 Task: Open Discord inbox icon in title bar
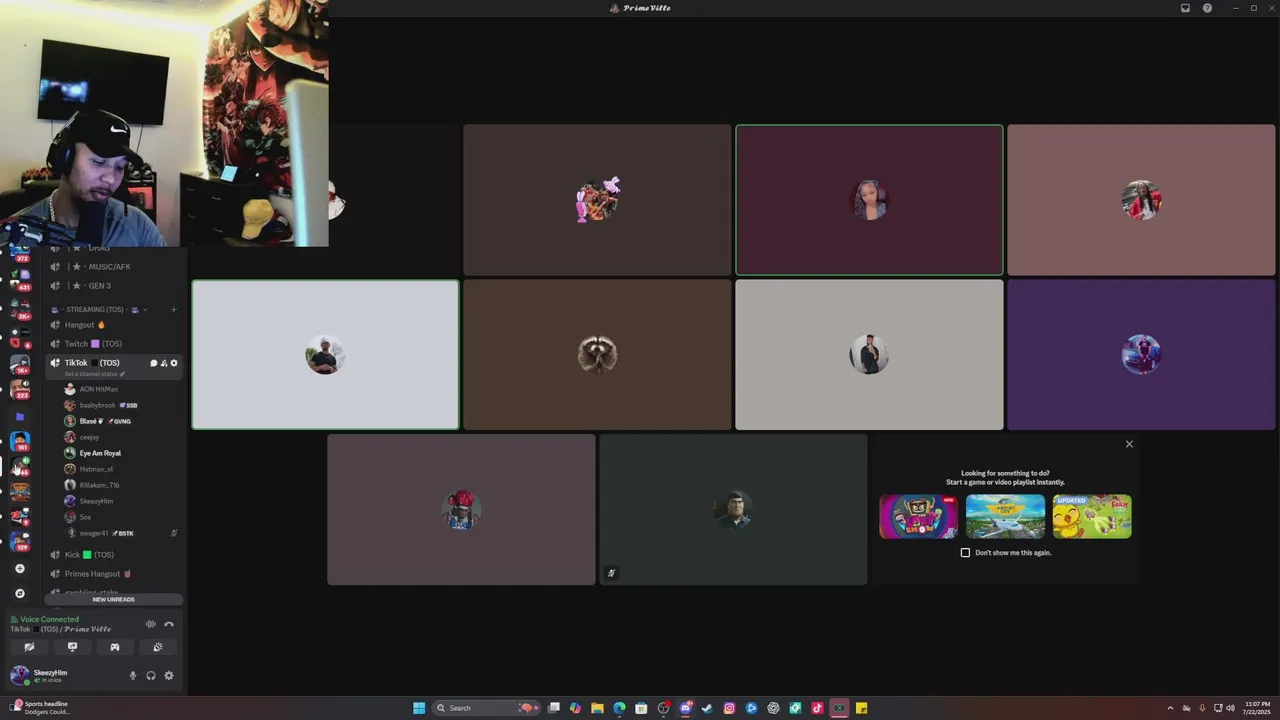pyautogui.click(x=1185, y=8)
